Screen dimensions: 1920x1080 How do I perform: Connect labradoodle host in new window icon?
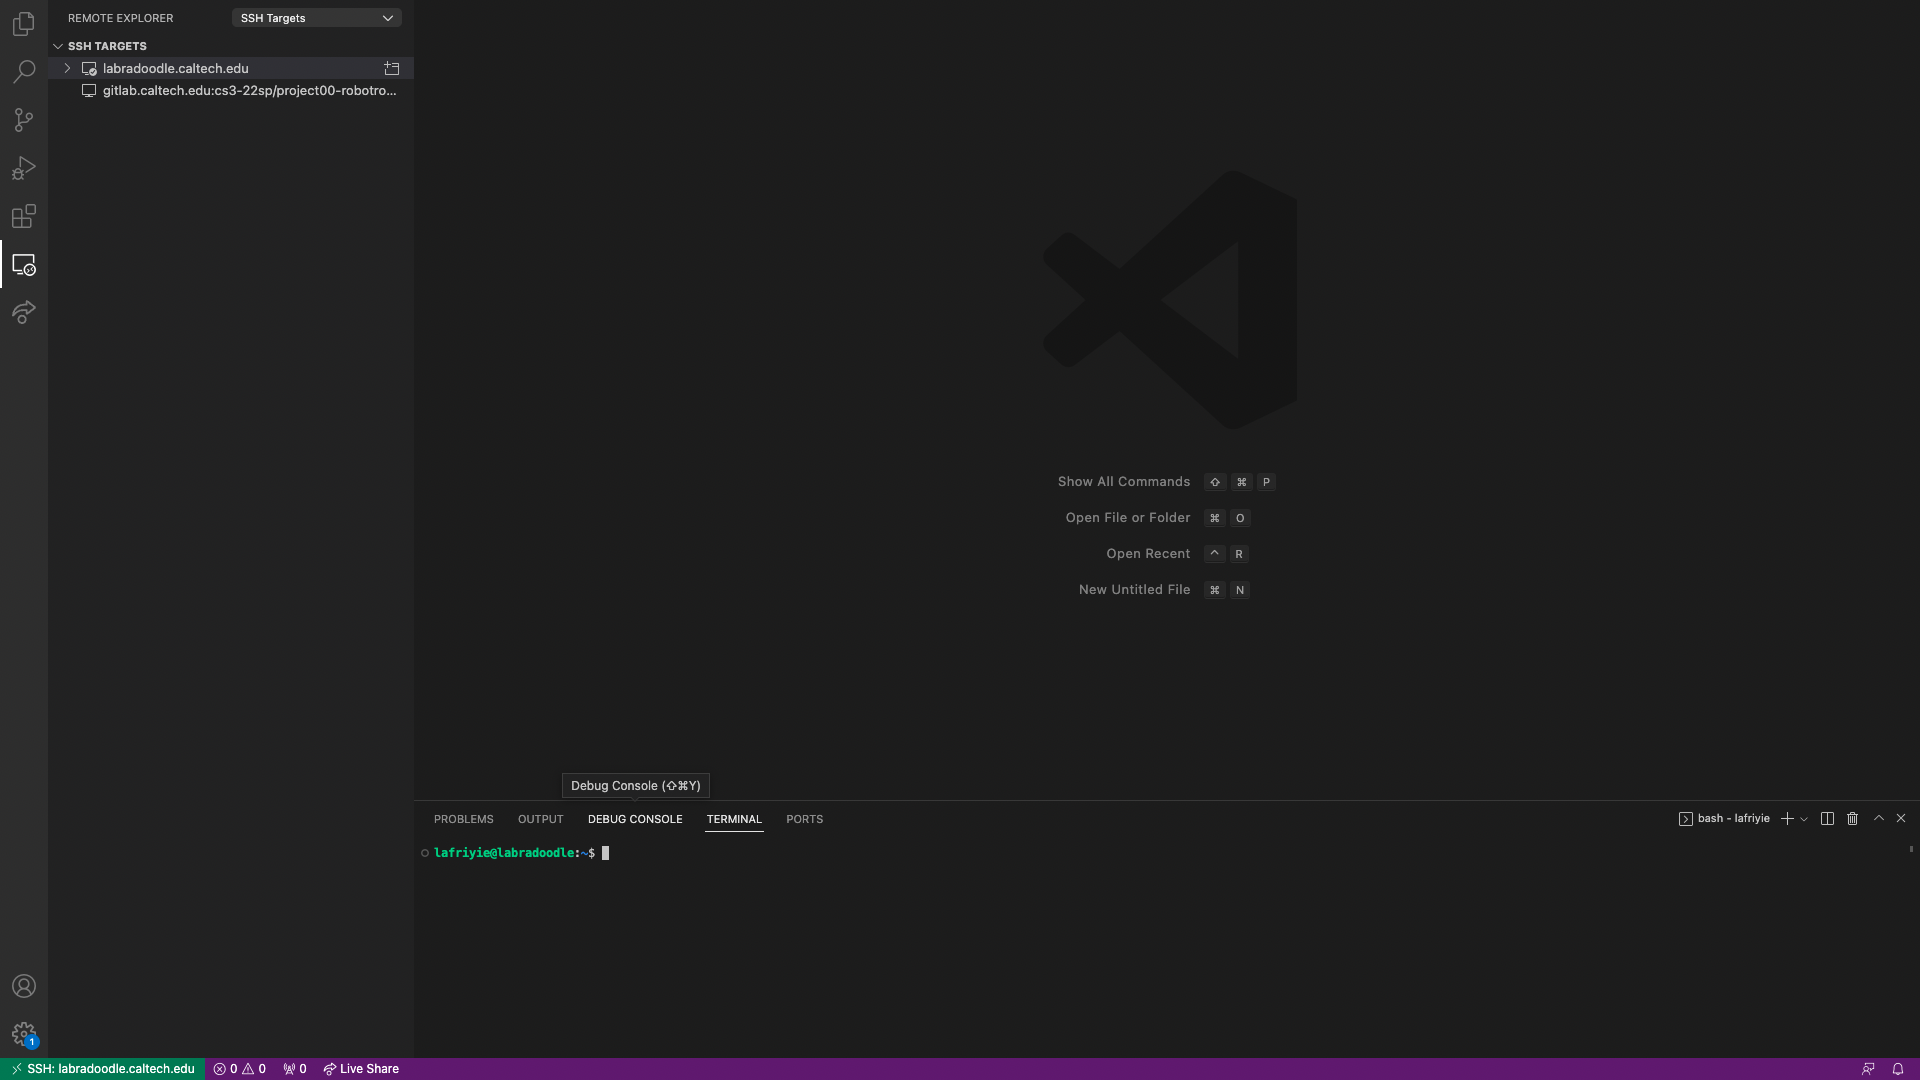[392, 69]
